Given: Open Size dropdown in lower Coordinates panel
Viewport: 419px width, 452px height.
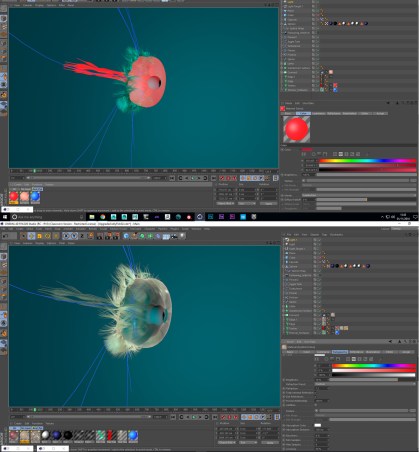Looking at the screenshot, I should pyautogui.click(x=248, y=442).
